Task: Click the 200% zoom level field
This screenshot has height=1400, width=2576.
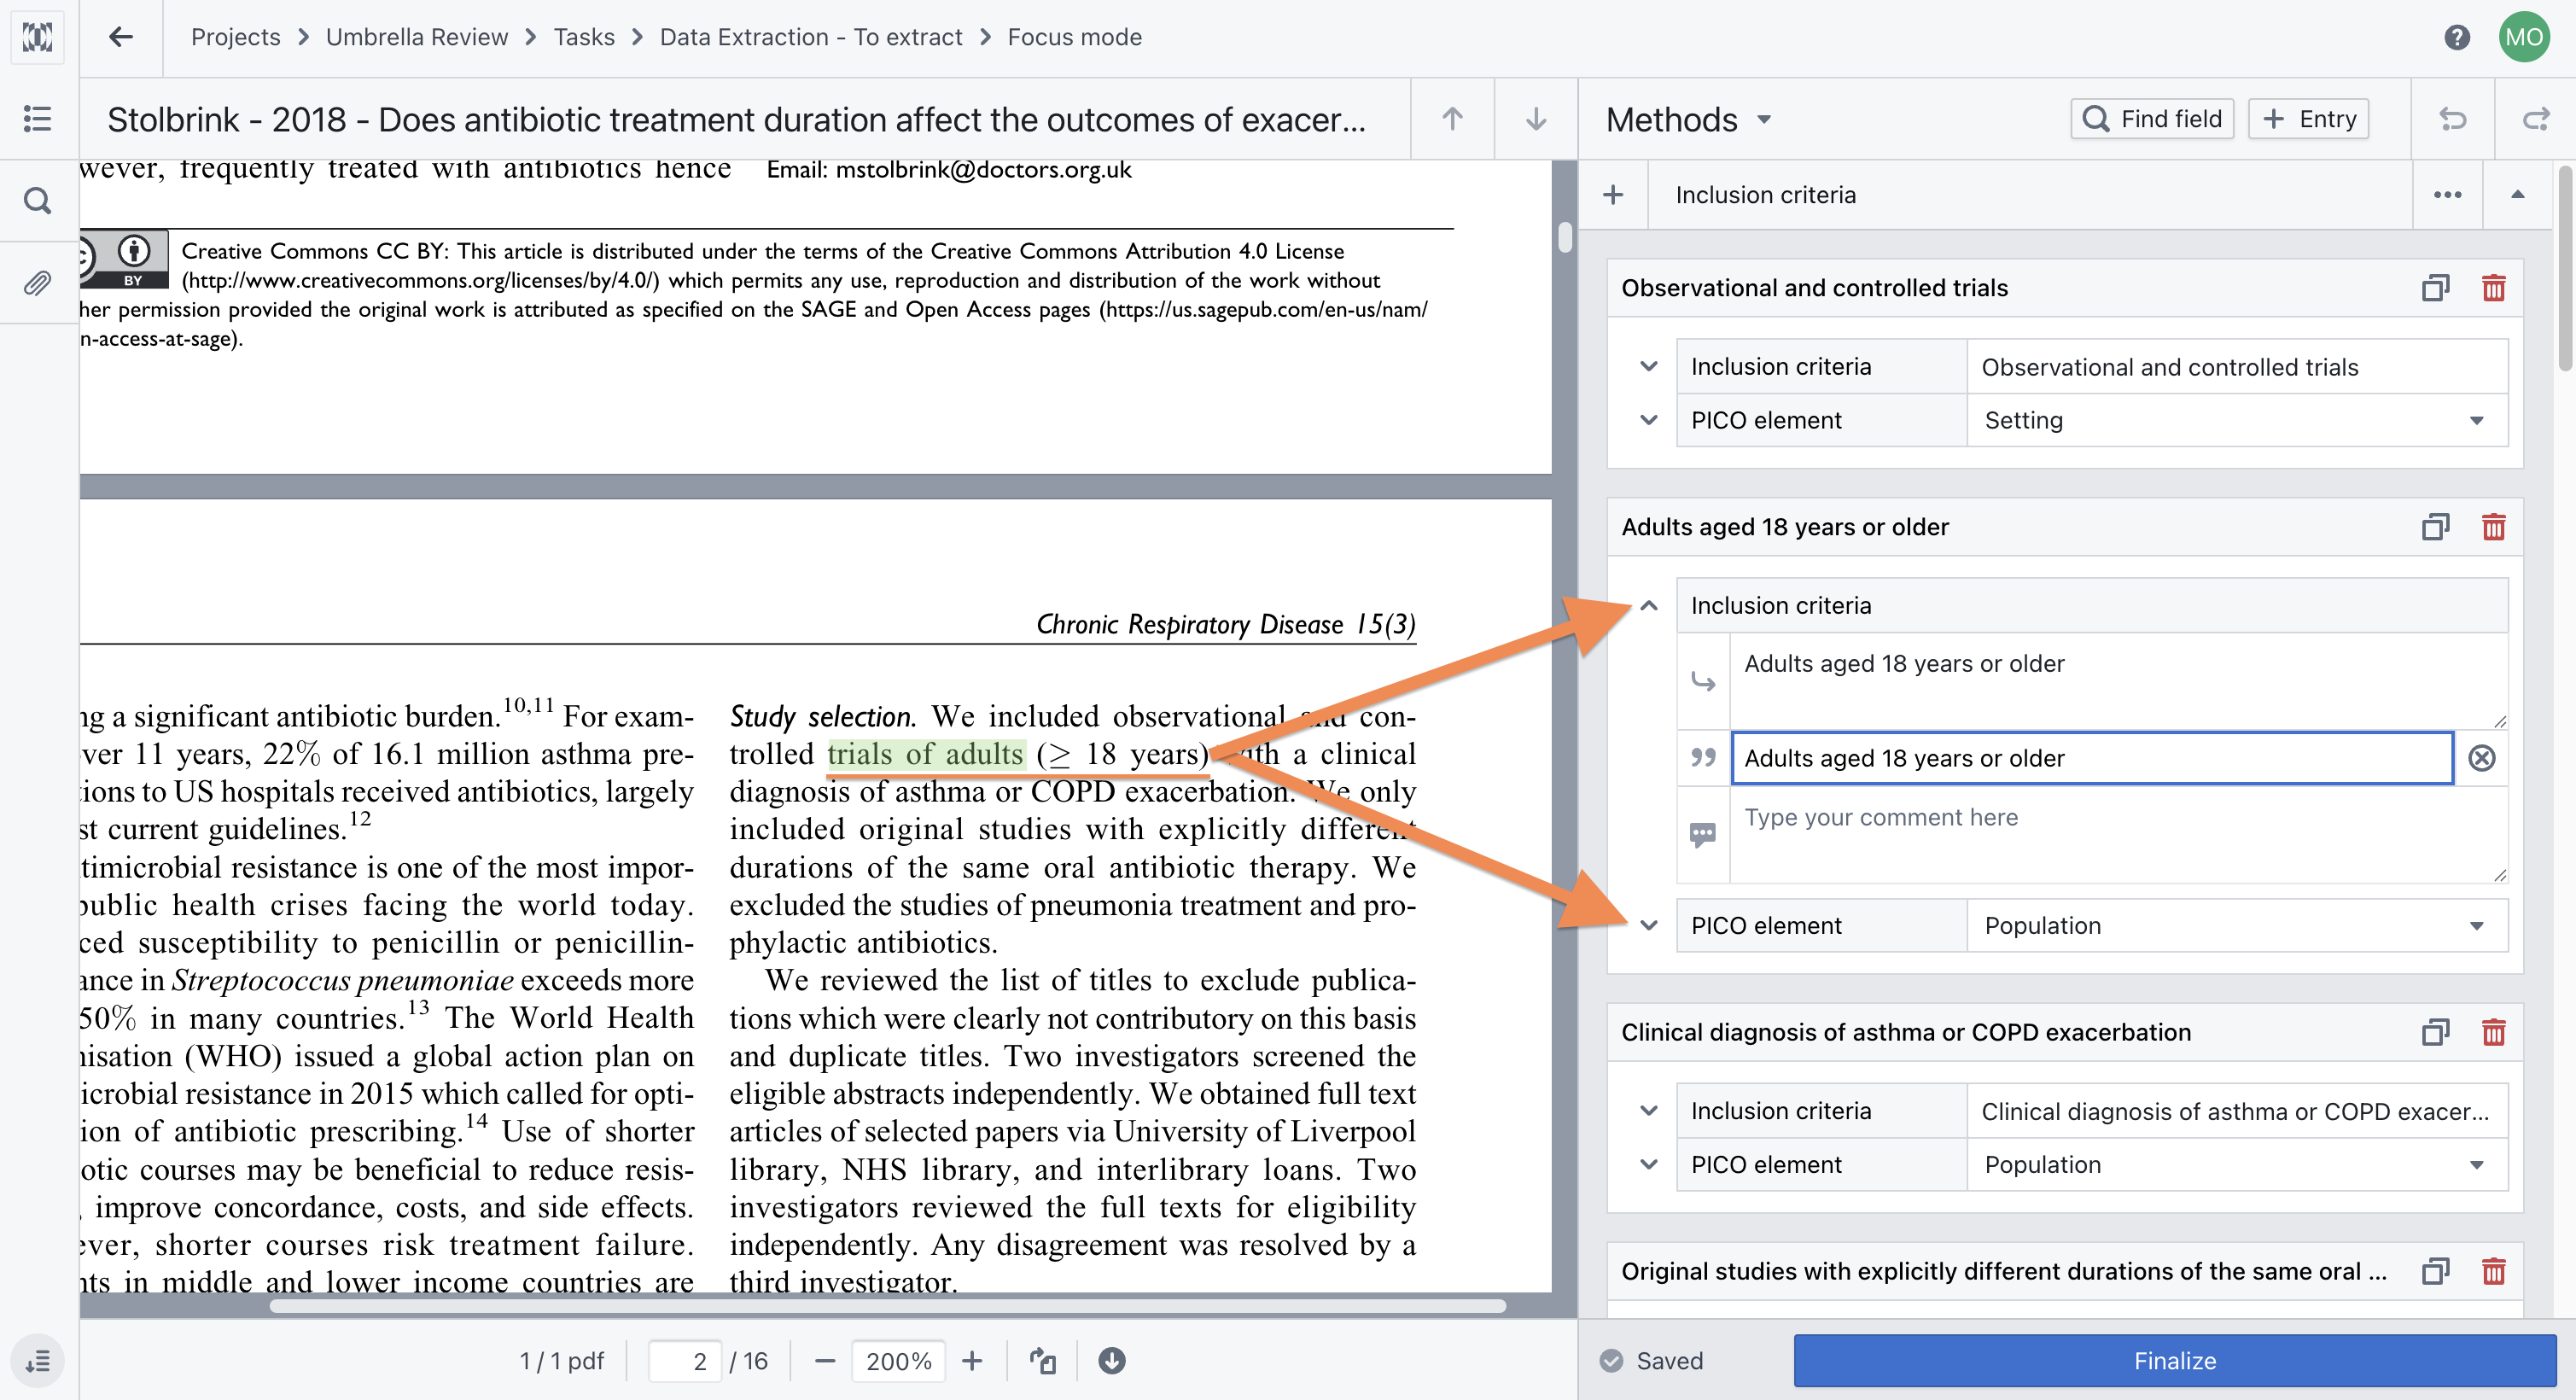Action: pos(898,1360)
